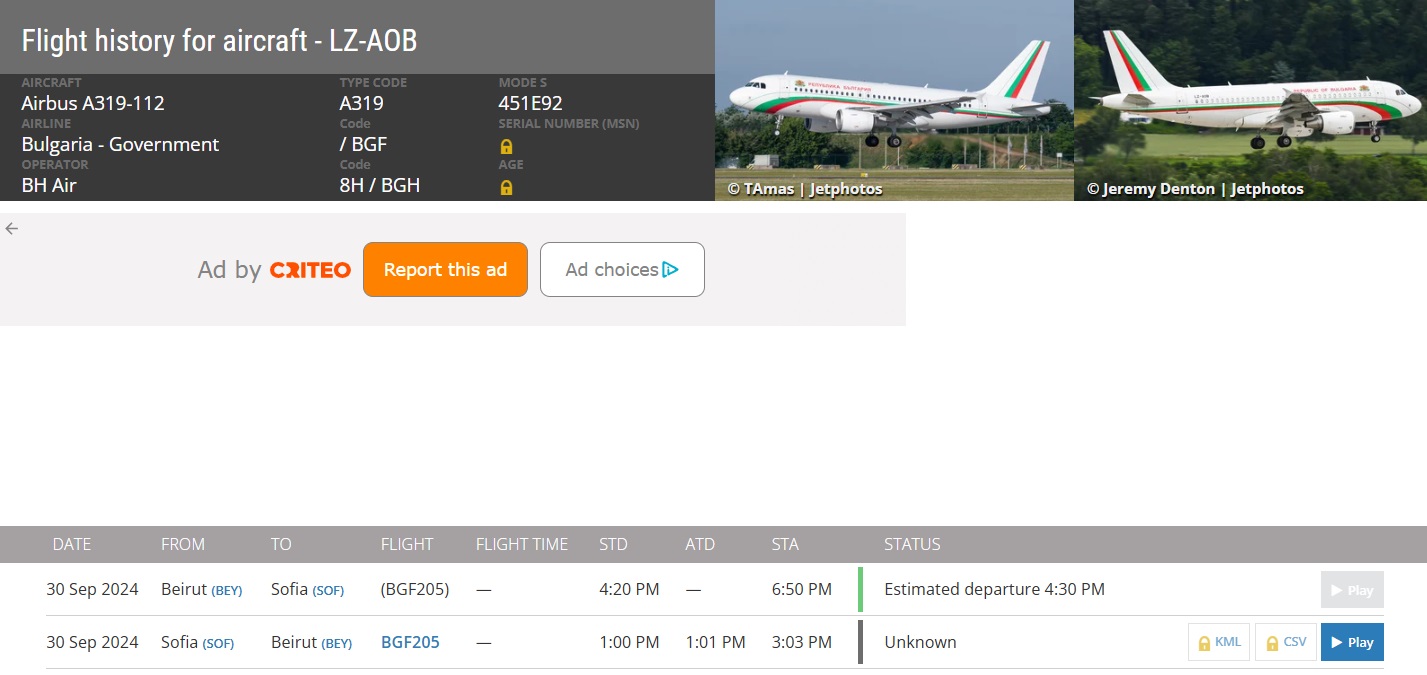Viewport: 1427px width, 675px height.
Task: Click the lock icon under Age
Action: click(506, 187)
